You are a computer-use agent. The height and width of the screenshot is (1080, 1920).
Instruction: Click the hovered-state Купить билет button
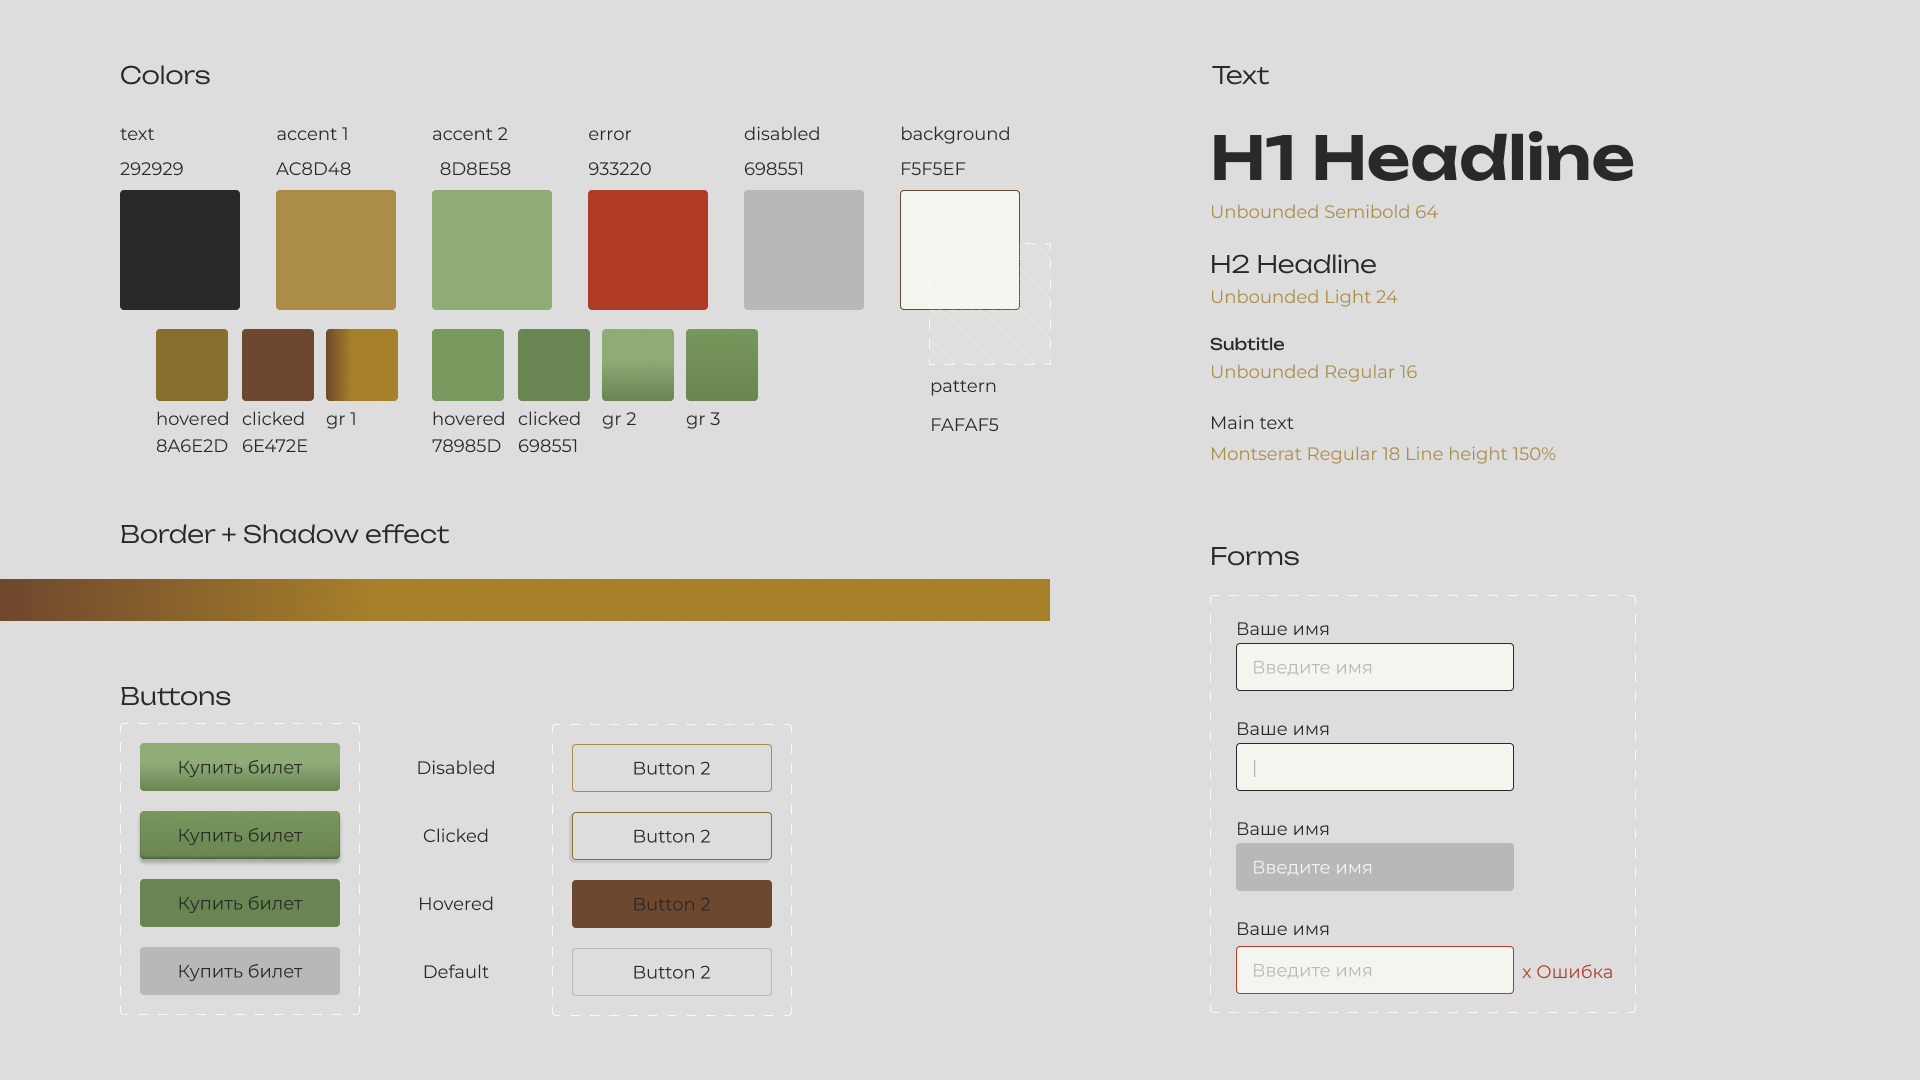[x=239, y=902]
